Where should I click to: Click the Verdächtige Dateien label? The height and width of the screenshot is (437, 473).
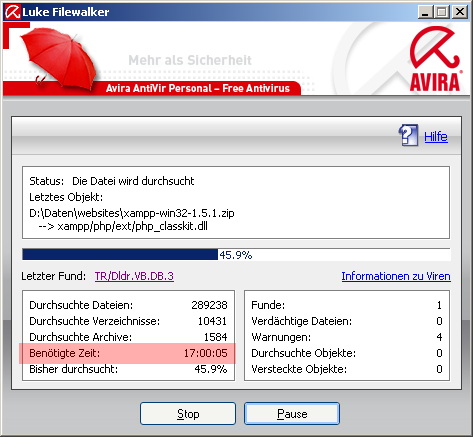(301, 321)
